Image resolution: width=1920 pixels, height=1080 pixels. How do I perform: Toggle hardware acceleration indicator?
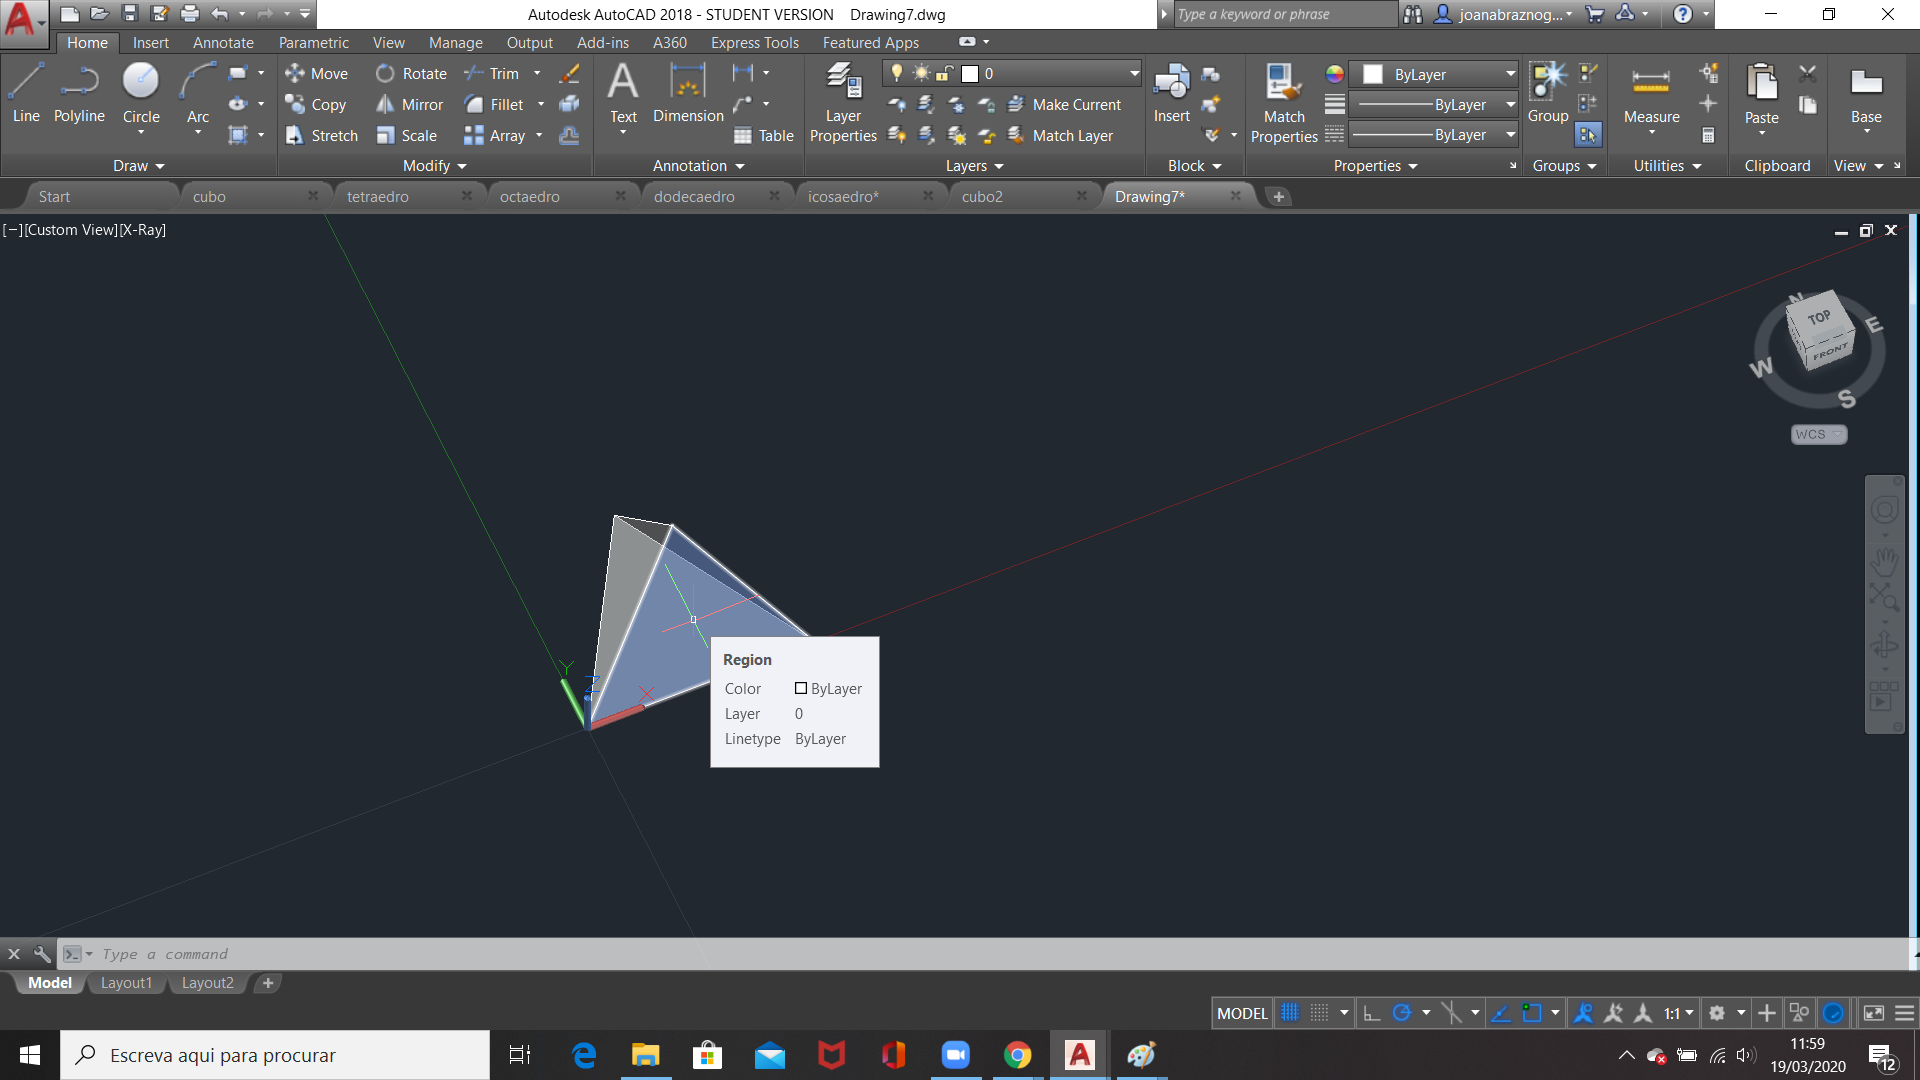(1833, 1013)
